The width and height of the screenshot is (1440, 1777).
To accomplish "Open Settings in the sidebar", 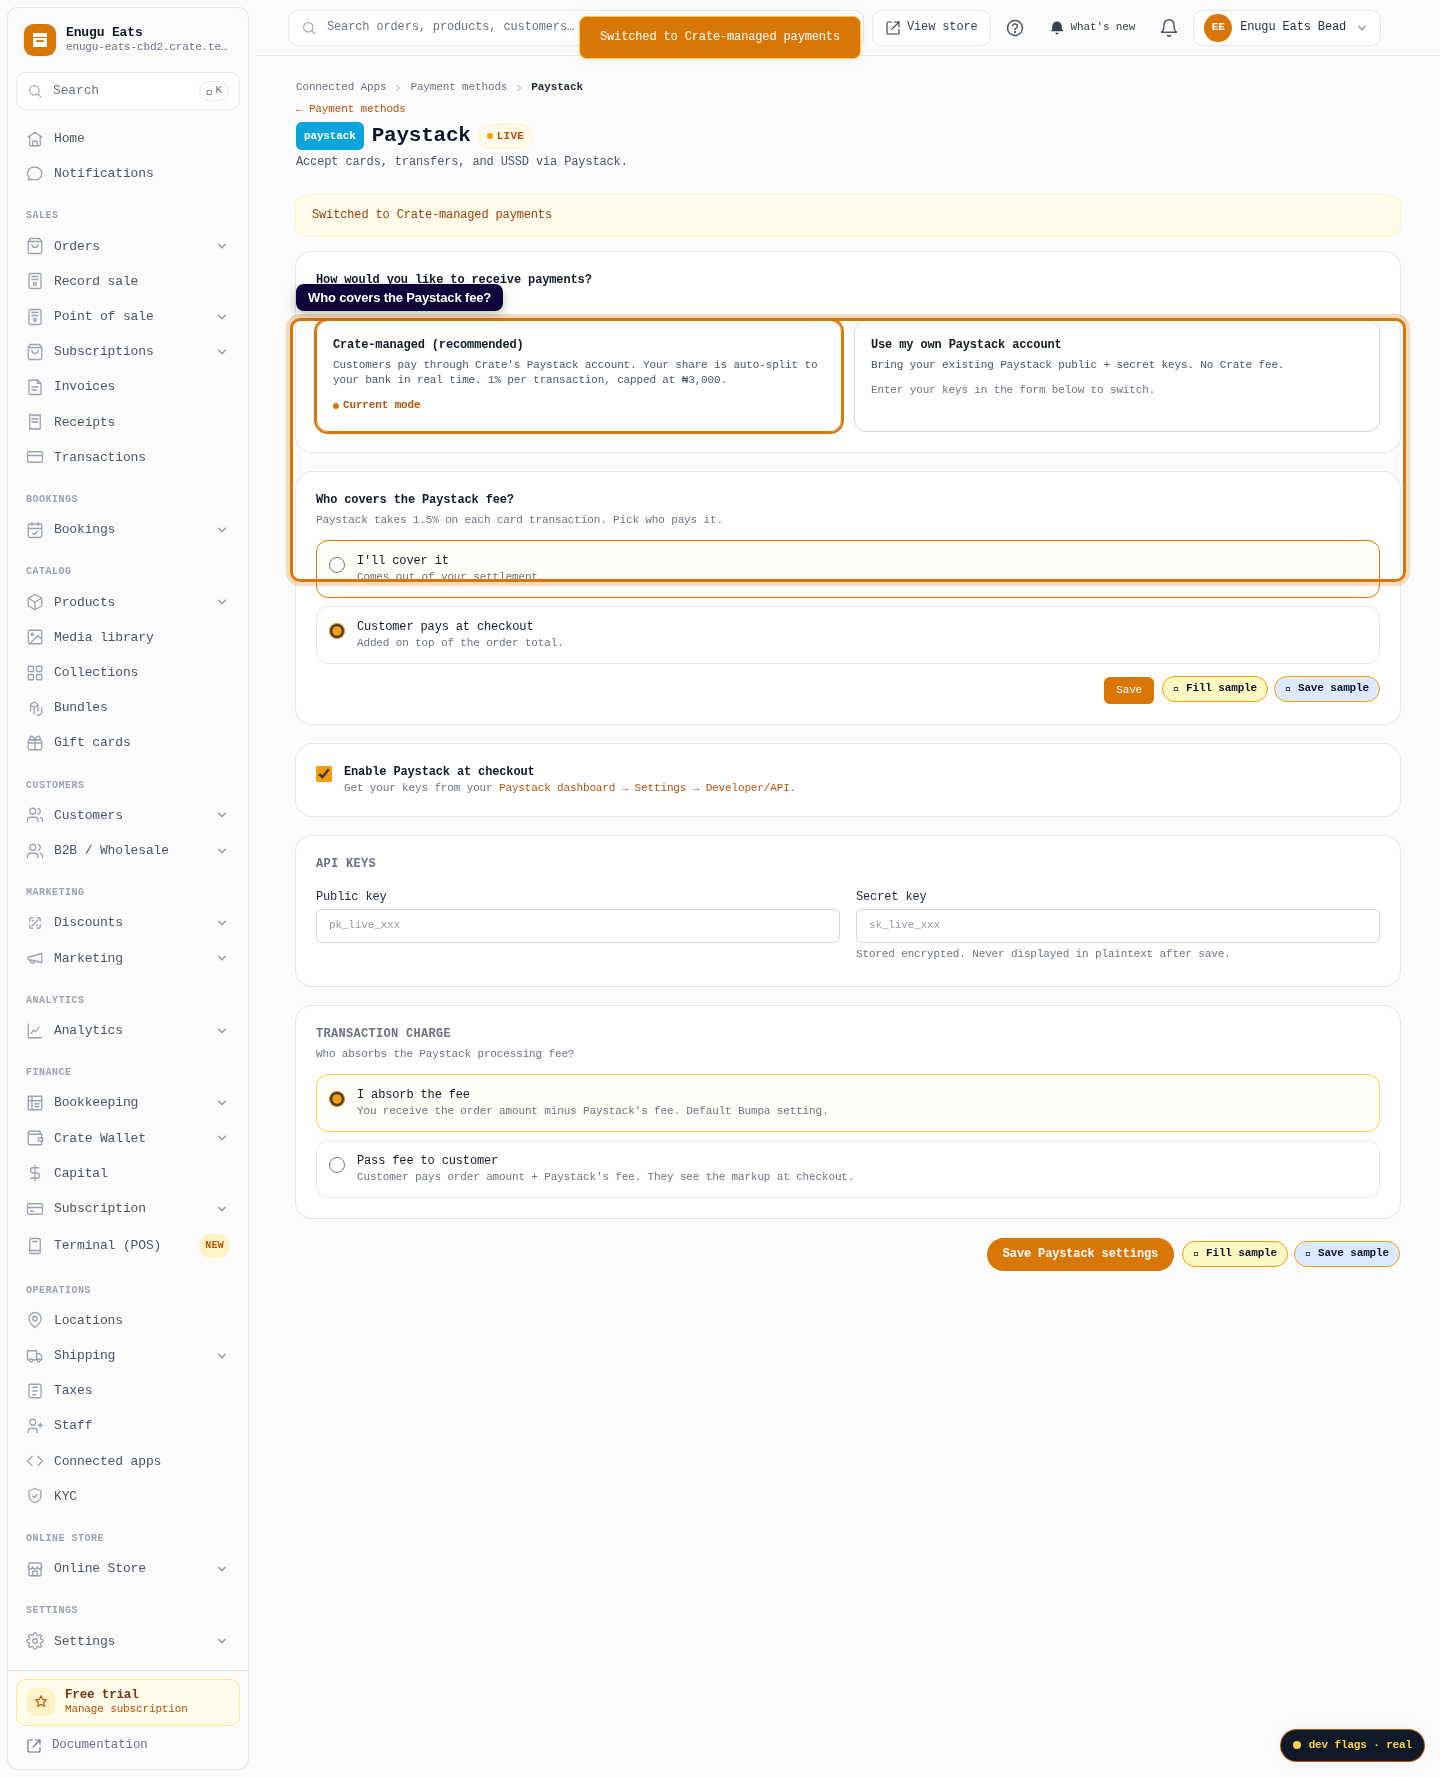I will point(128,1641).
